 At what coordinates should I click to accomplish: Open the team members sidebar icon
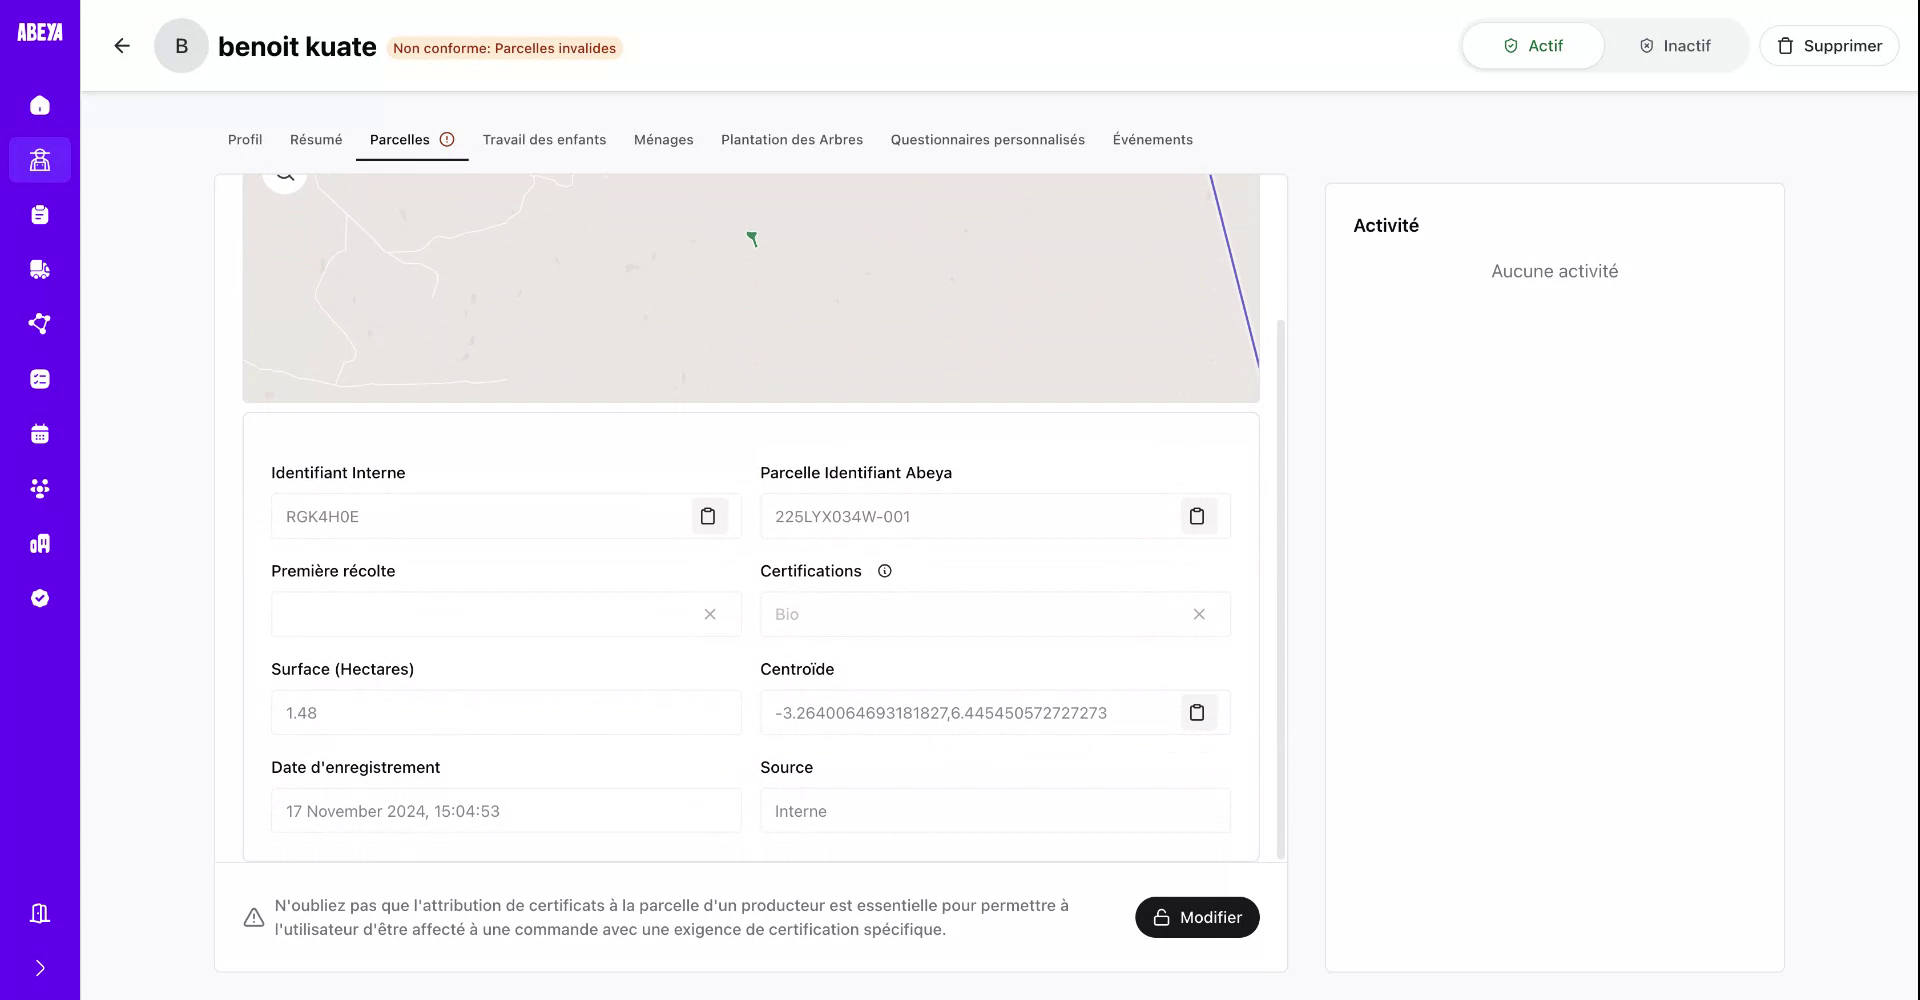point(40,488)
